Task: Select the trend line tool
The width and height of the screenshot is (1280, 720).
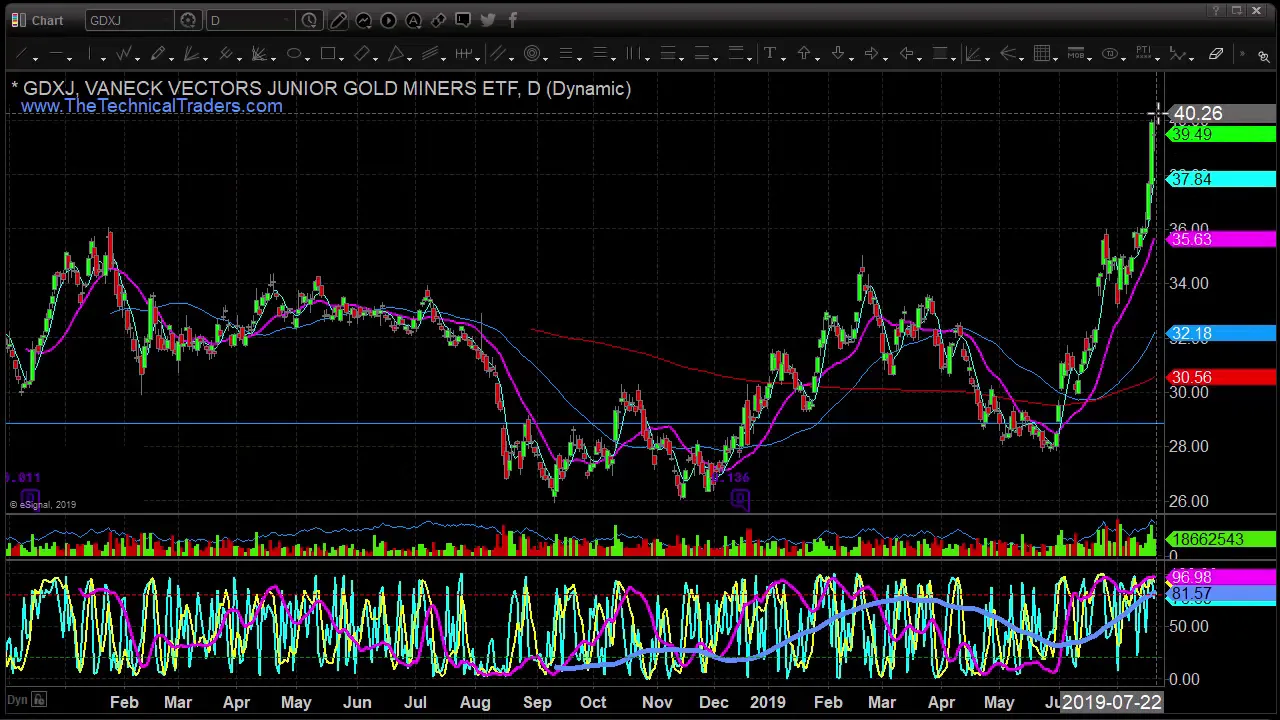Action: 23,54
